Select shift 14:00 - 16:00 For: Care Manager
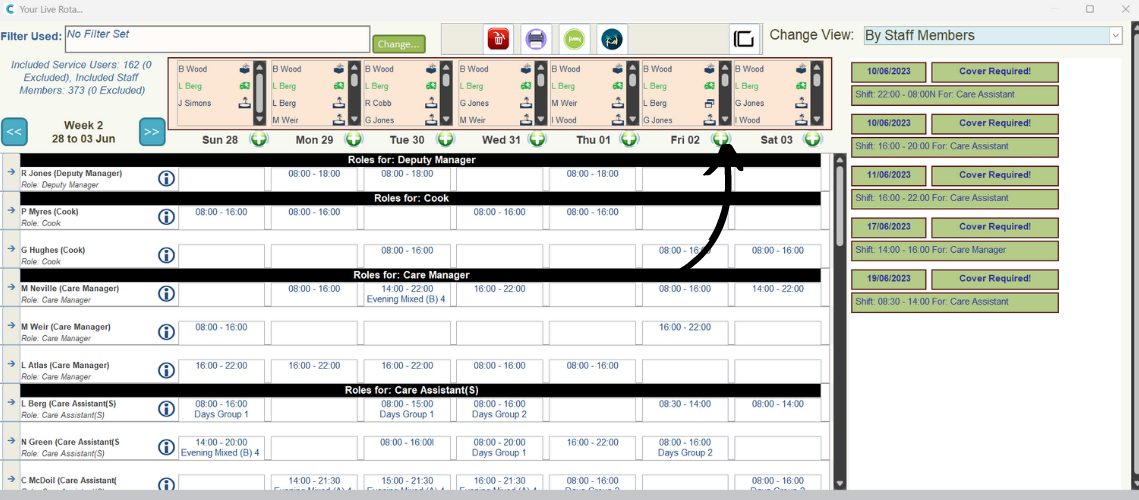This screenshot has width=1139, height=500. pyautogui.click(x=954, y=251)
